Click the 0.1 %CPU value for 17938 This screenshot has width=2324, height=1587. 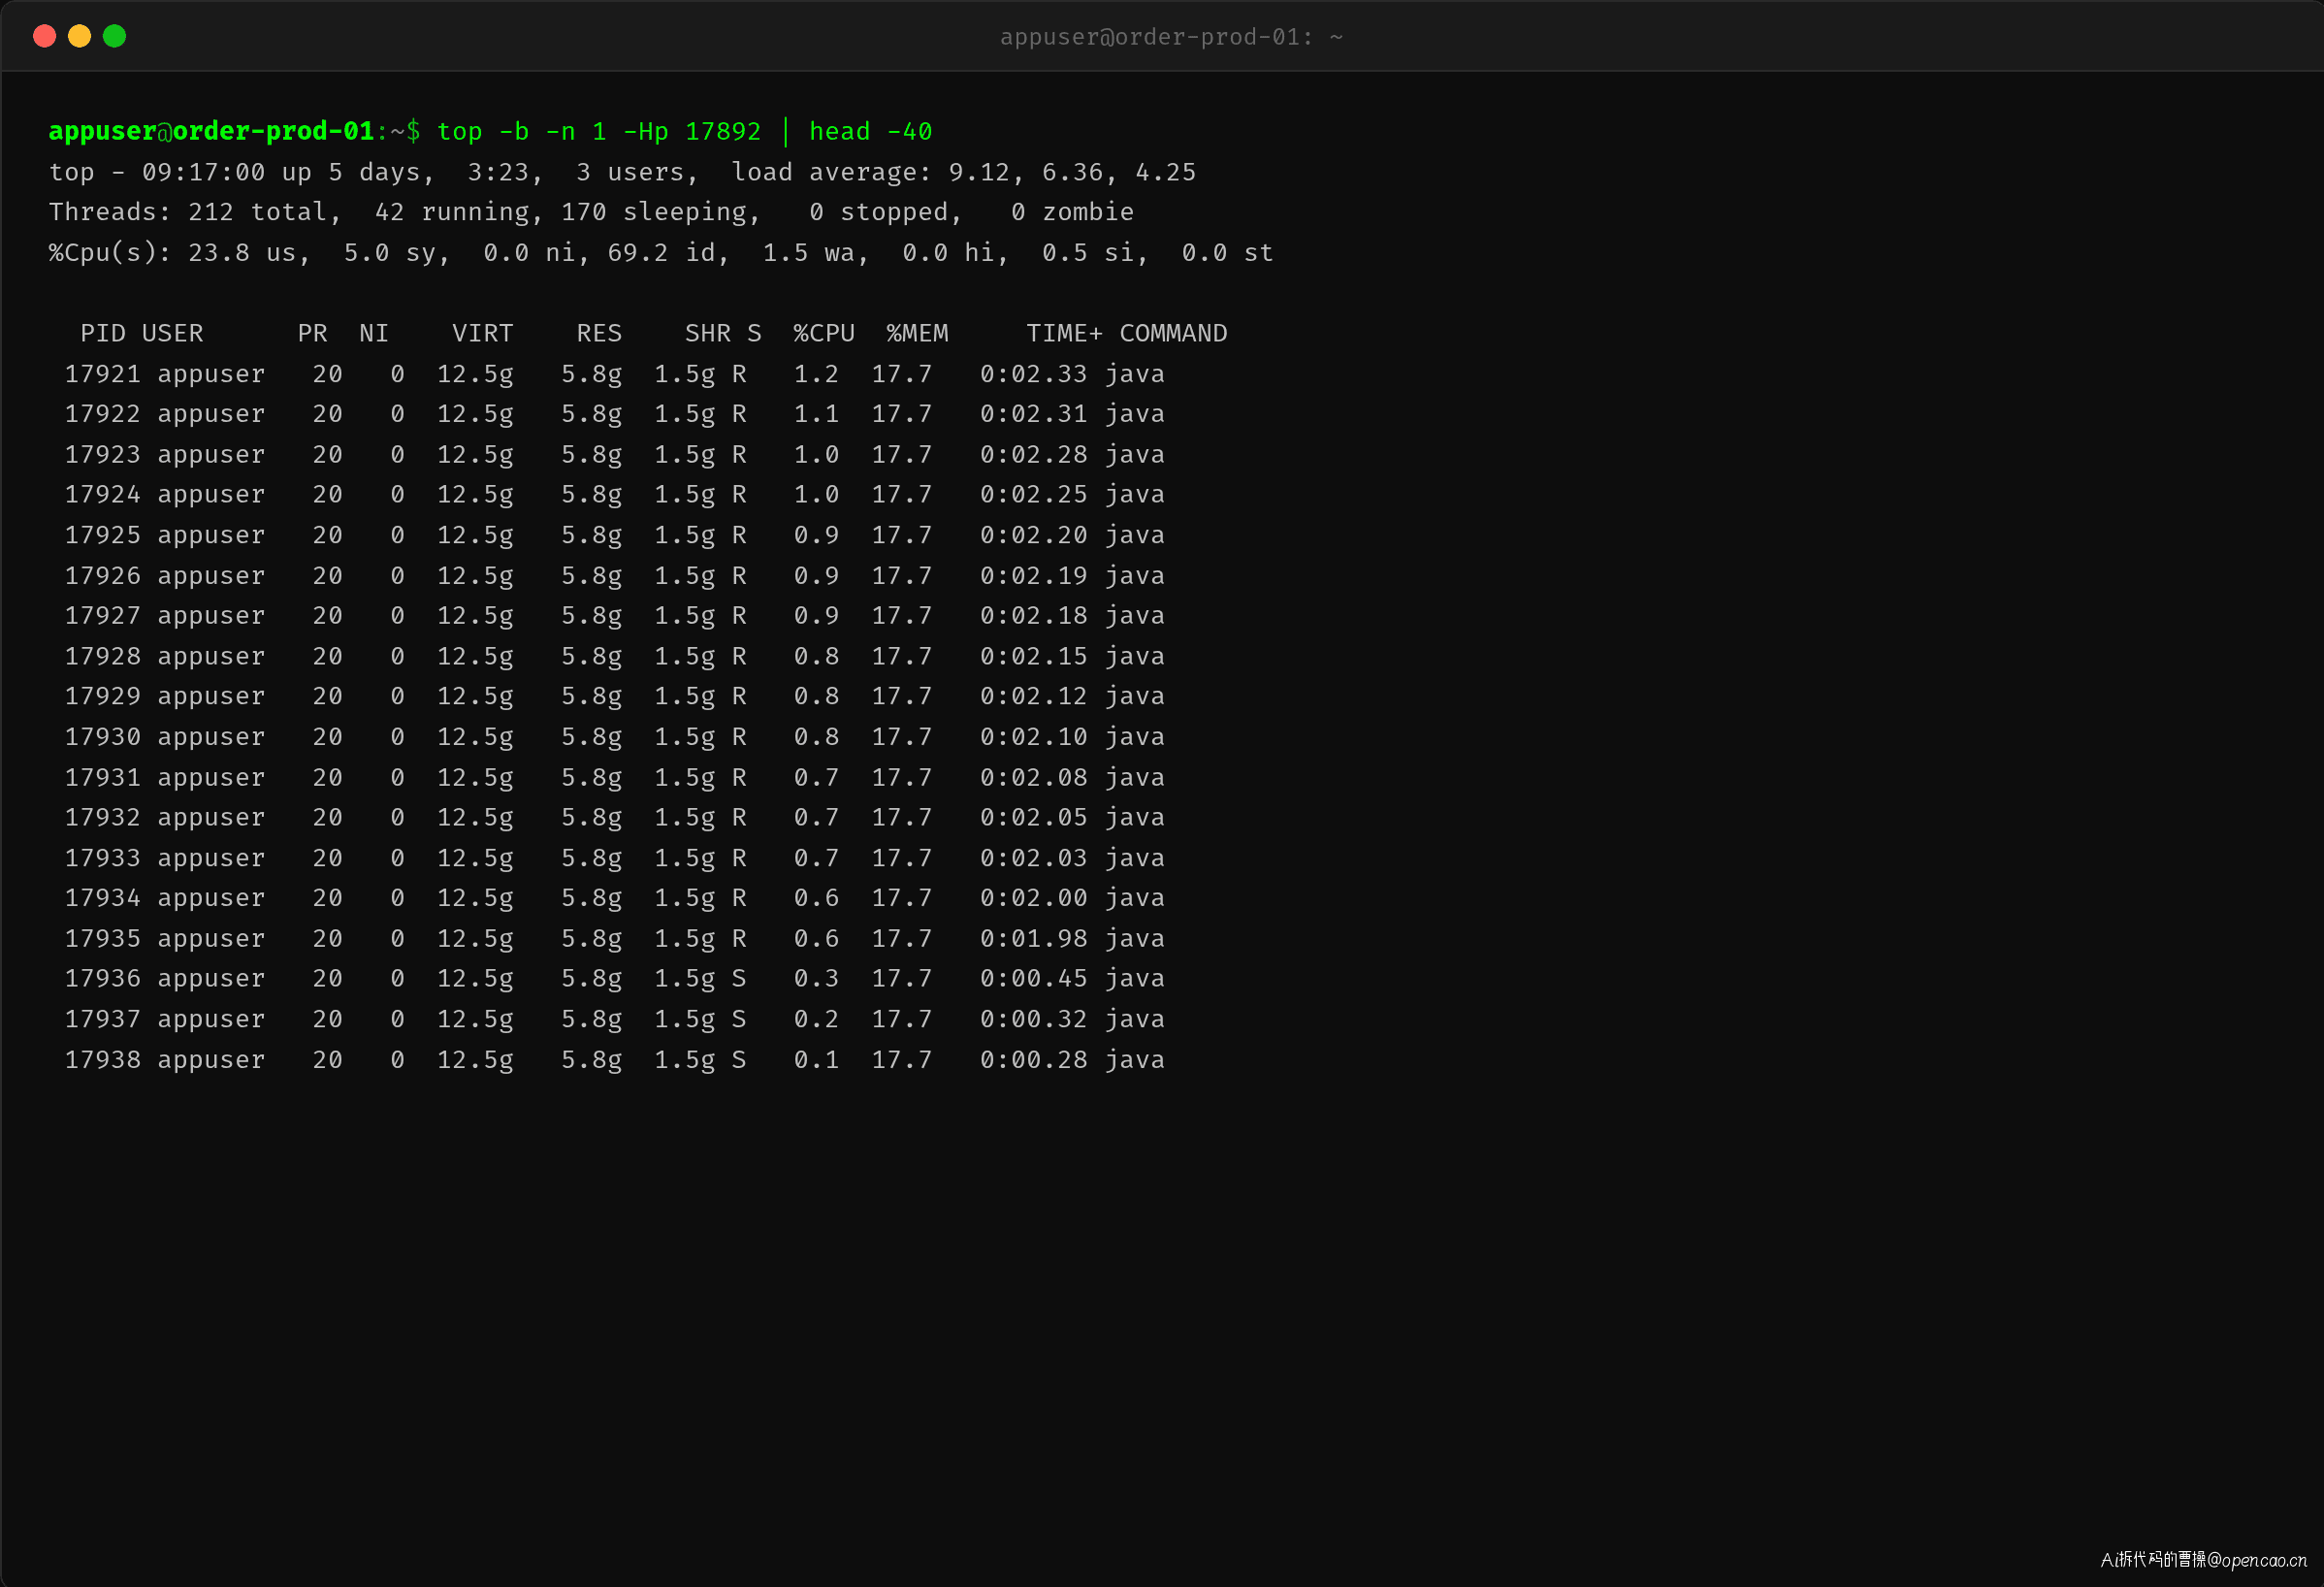[x=816, y=1059]
